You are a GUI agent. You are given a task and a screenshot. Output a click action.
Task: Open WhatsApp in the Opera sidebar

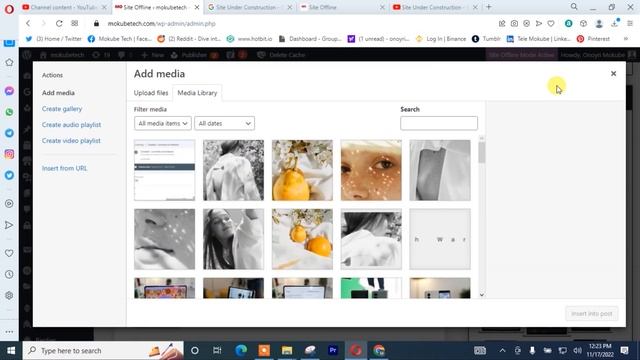tap(9, 112)
